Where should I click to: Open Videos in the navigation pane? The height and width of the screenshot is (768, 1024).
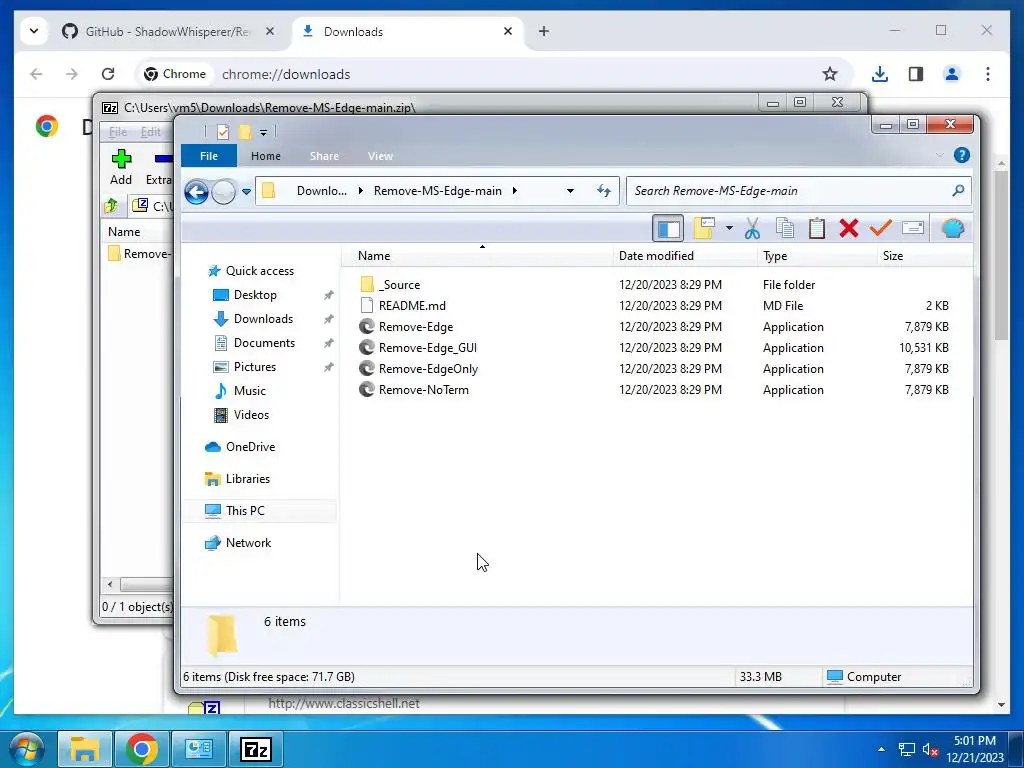(251, 415)
